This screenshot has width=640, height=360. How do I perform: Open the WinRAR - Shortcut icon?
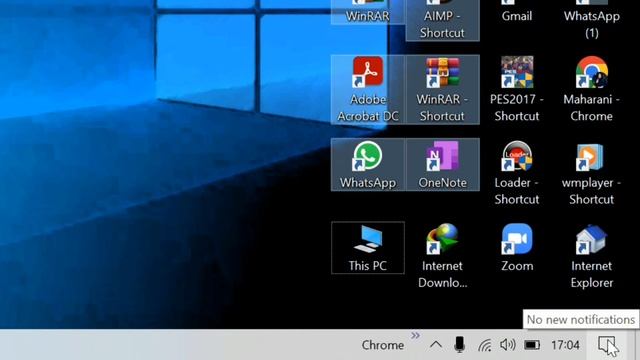click(x=442, y=89)
